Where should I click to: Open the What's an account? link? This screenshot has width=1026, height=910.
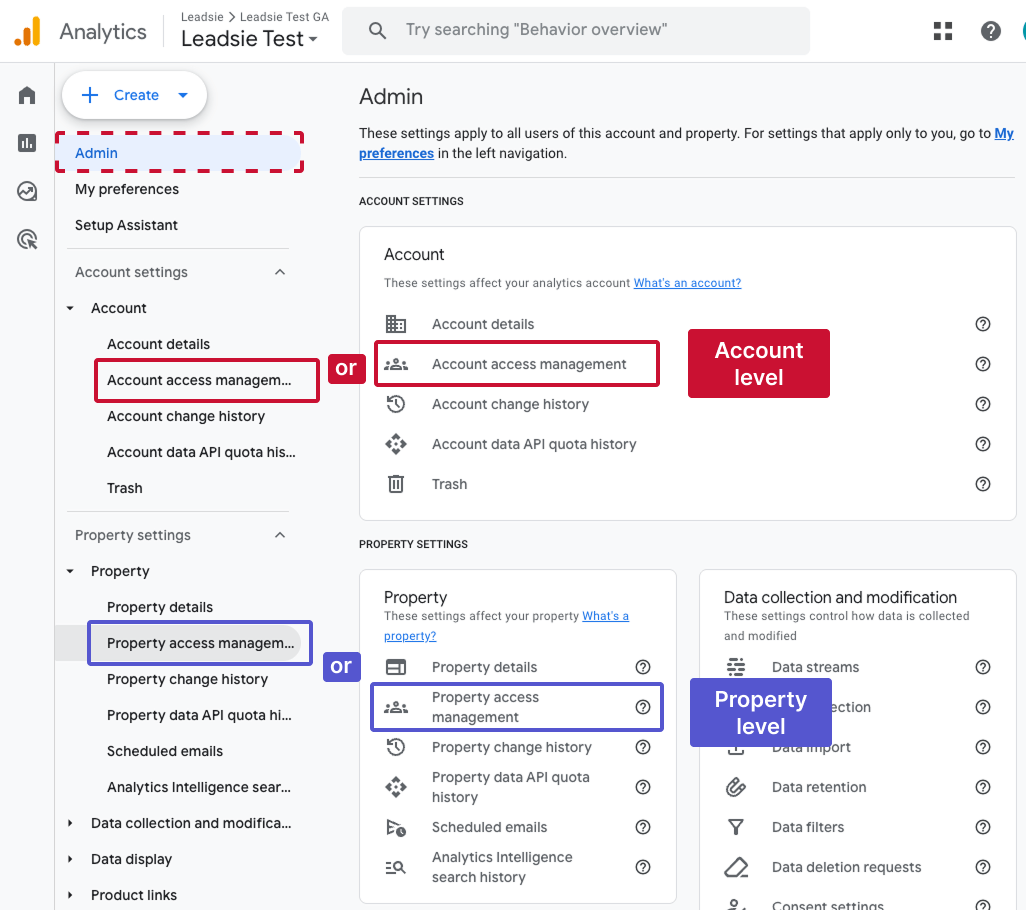pos(687,283)
